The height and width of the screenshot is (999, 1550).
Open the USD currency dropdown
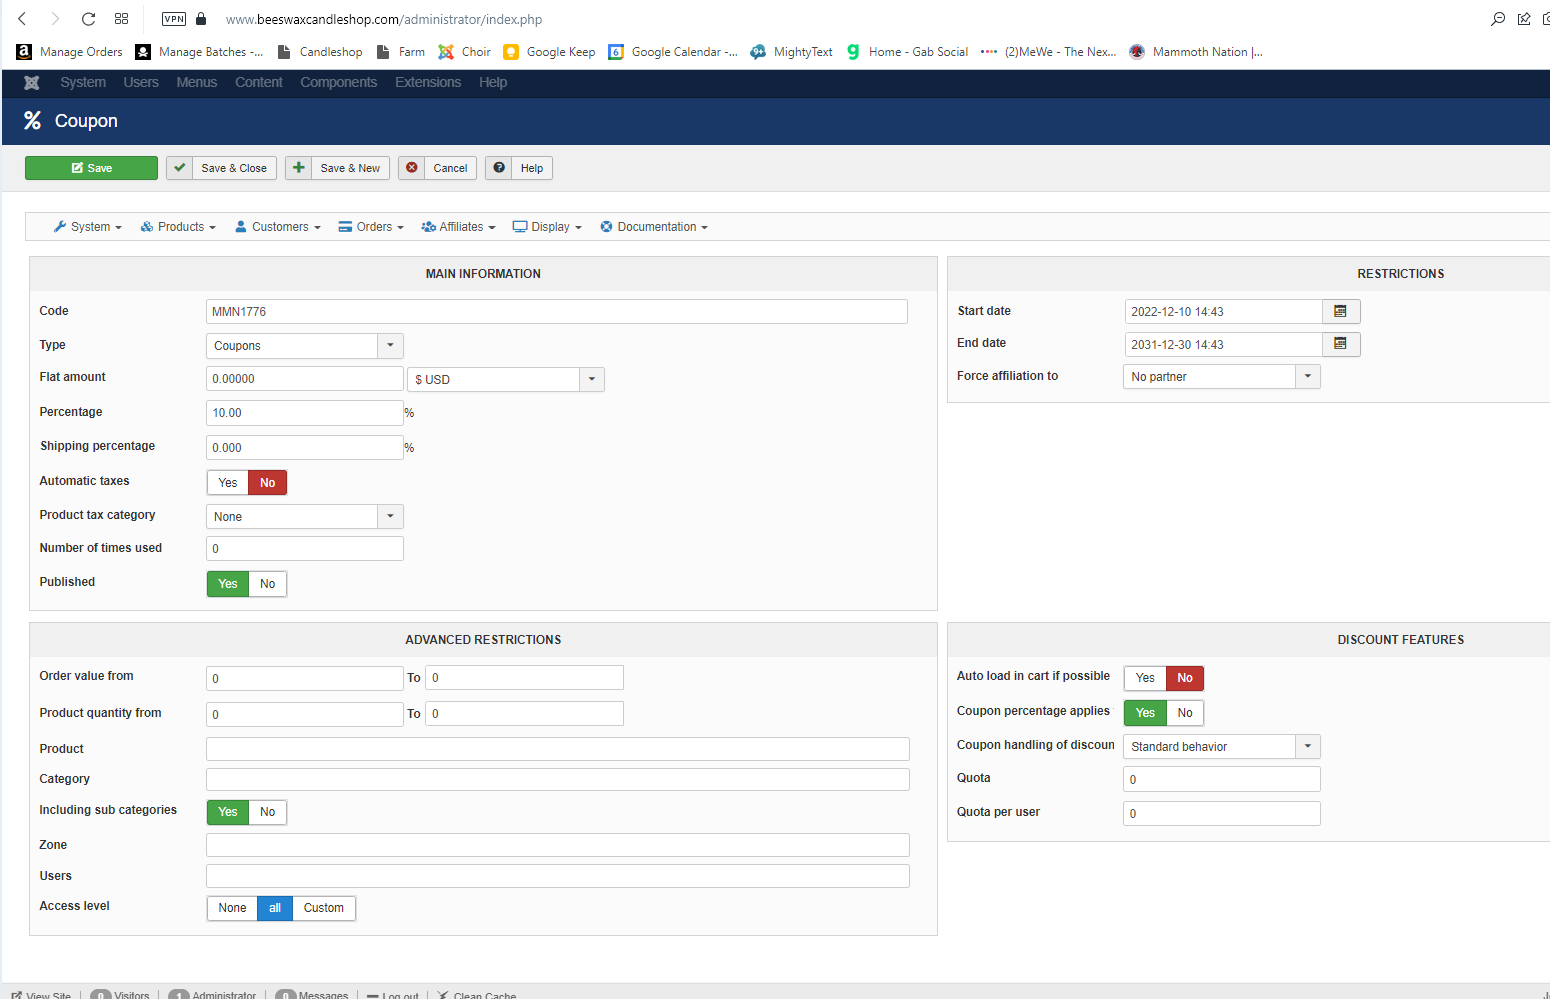591,380
